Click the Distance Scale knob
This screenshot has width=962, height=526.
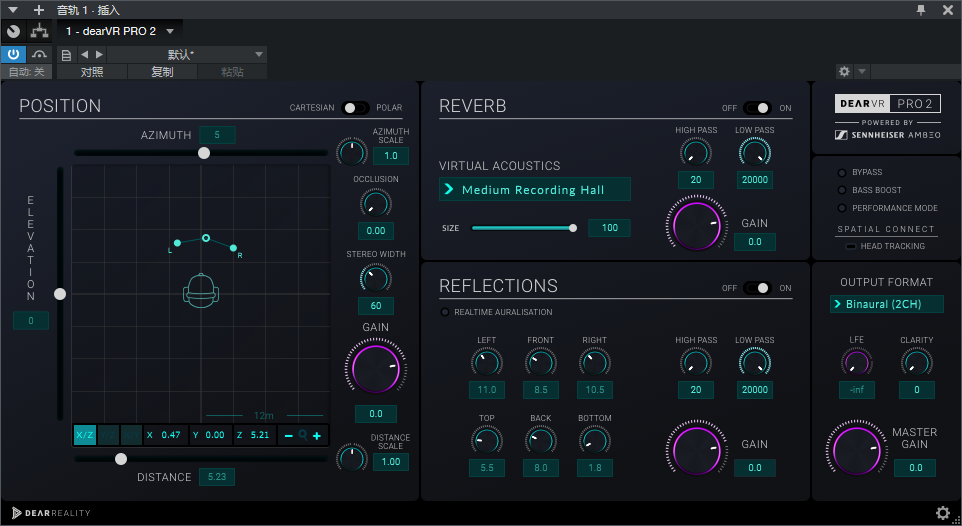point(352,458)
